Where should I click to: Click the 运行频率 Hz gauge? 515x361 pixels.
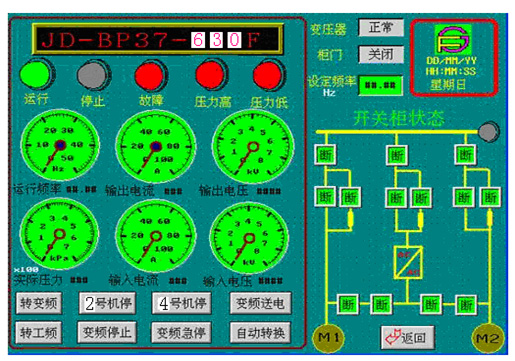tap(60, 145)
